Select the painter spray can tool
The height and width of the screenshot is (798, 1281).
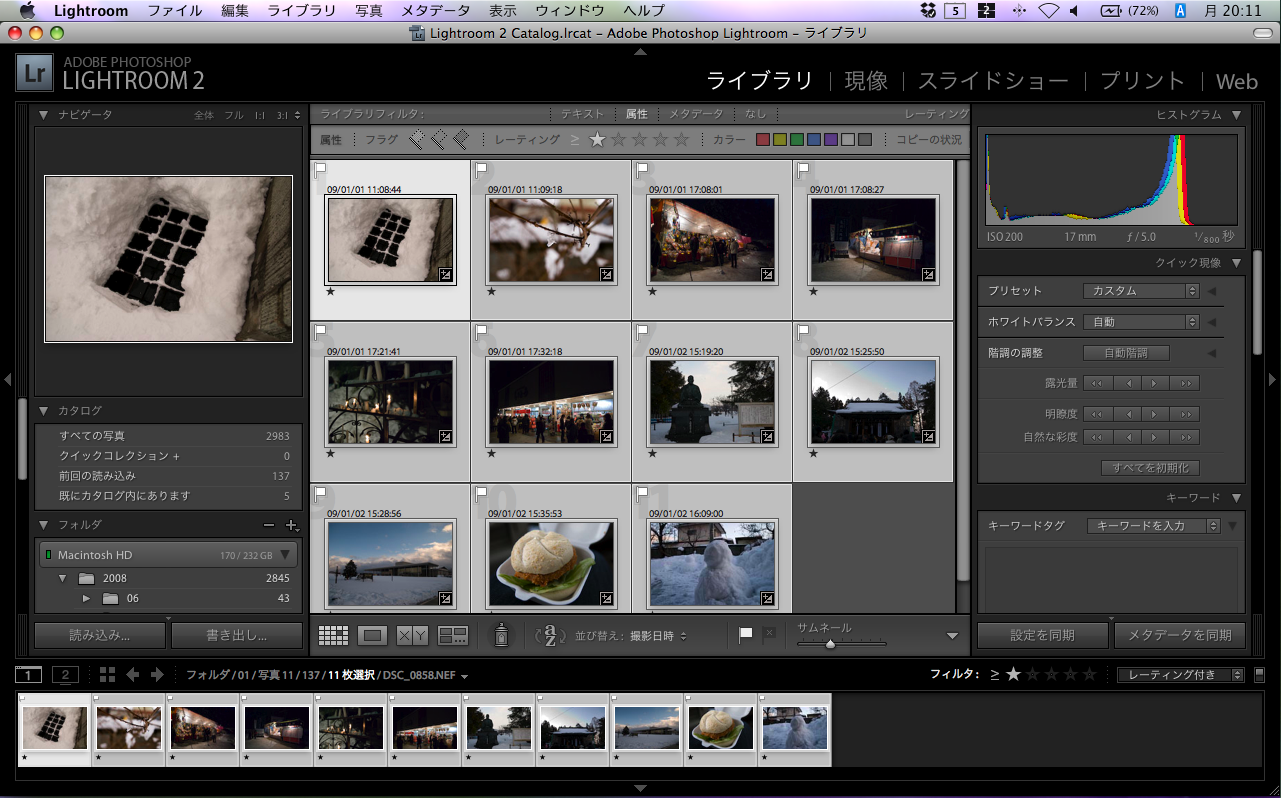(x=502, y=634)
